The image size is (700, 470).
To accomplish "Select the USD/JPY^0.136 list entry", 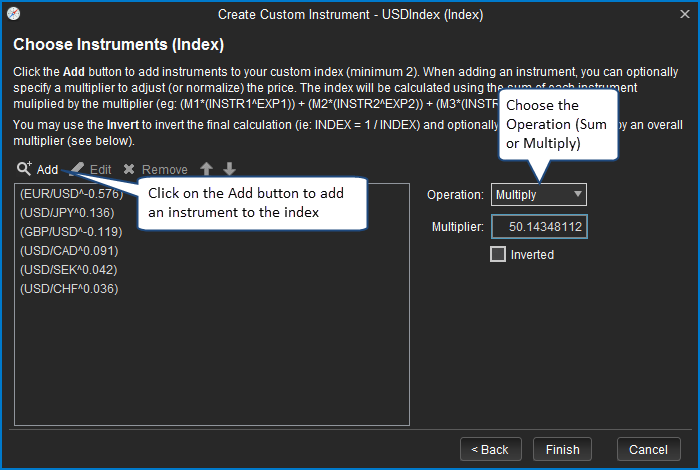I will [x=67, y=213].
